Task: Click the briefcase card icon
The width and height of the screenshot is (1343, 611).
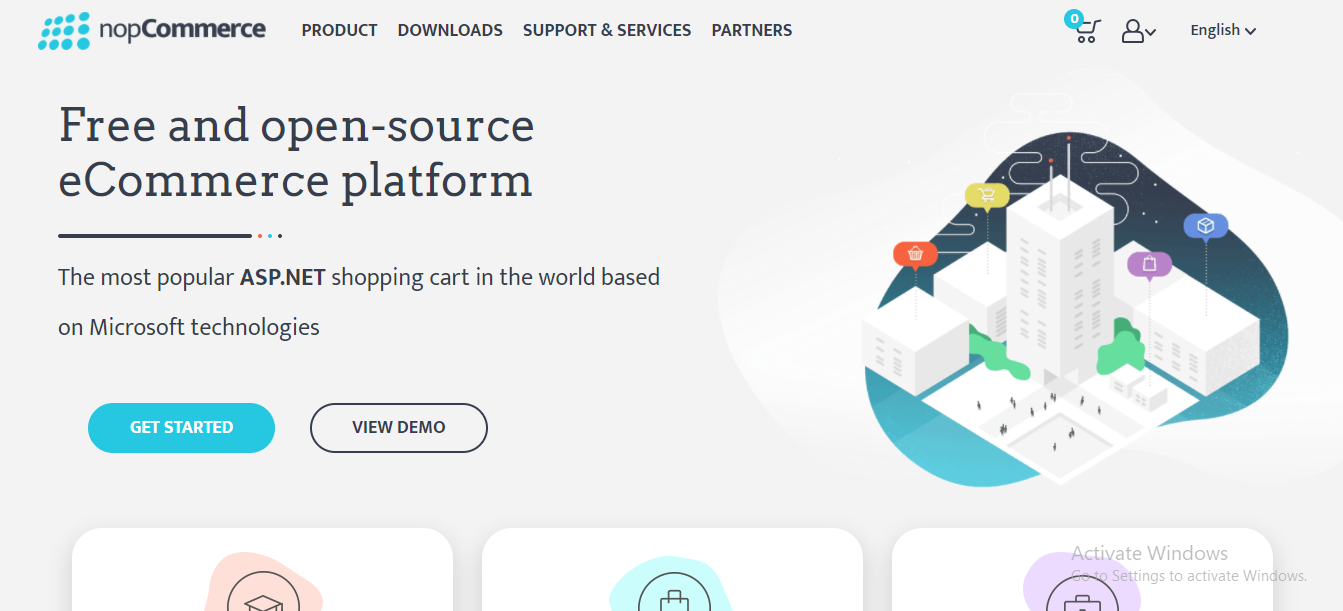Action: [1081, 592]
